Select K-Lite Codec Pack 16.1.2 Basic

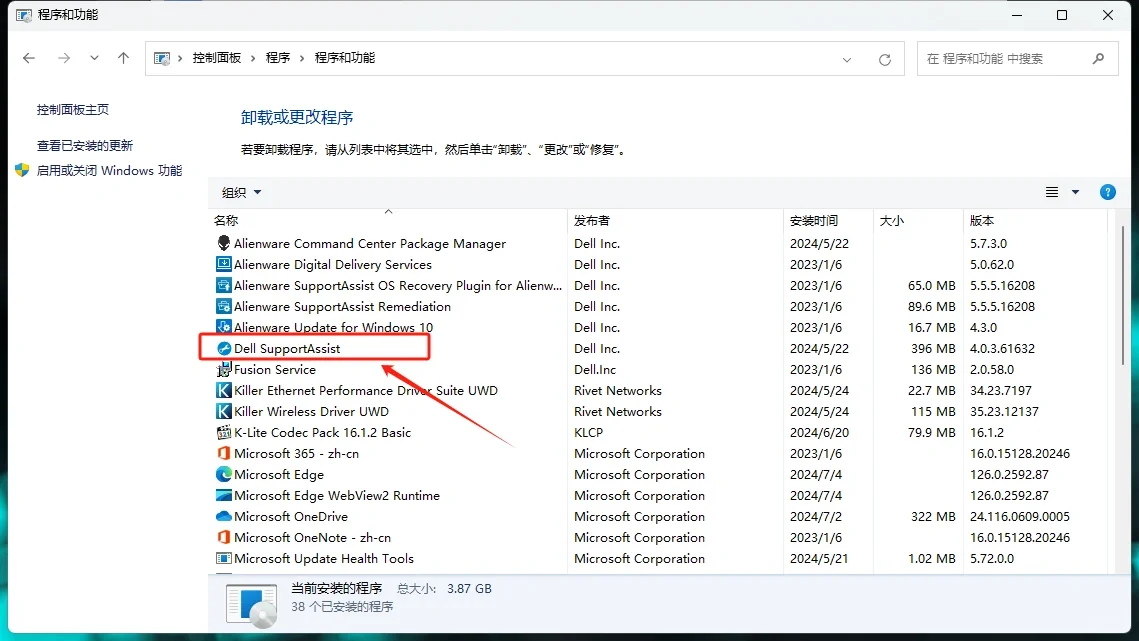click(x=323, y=432)
